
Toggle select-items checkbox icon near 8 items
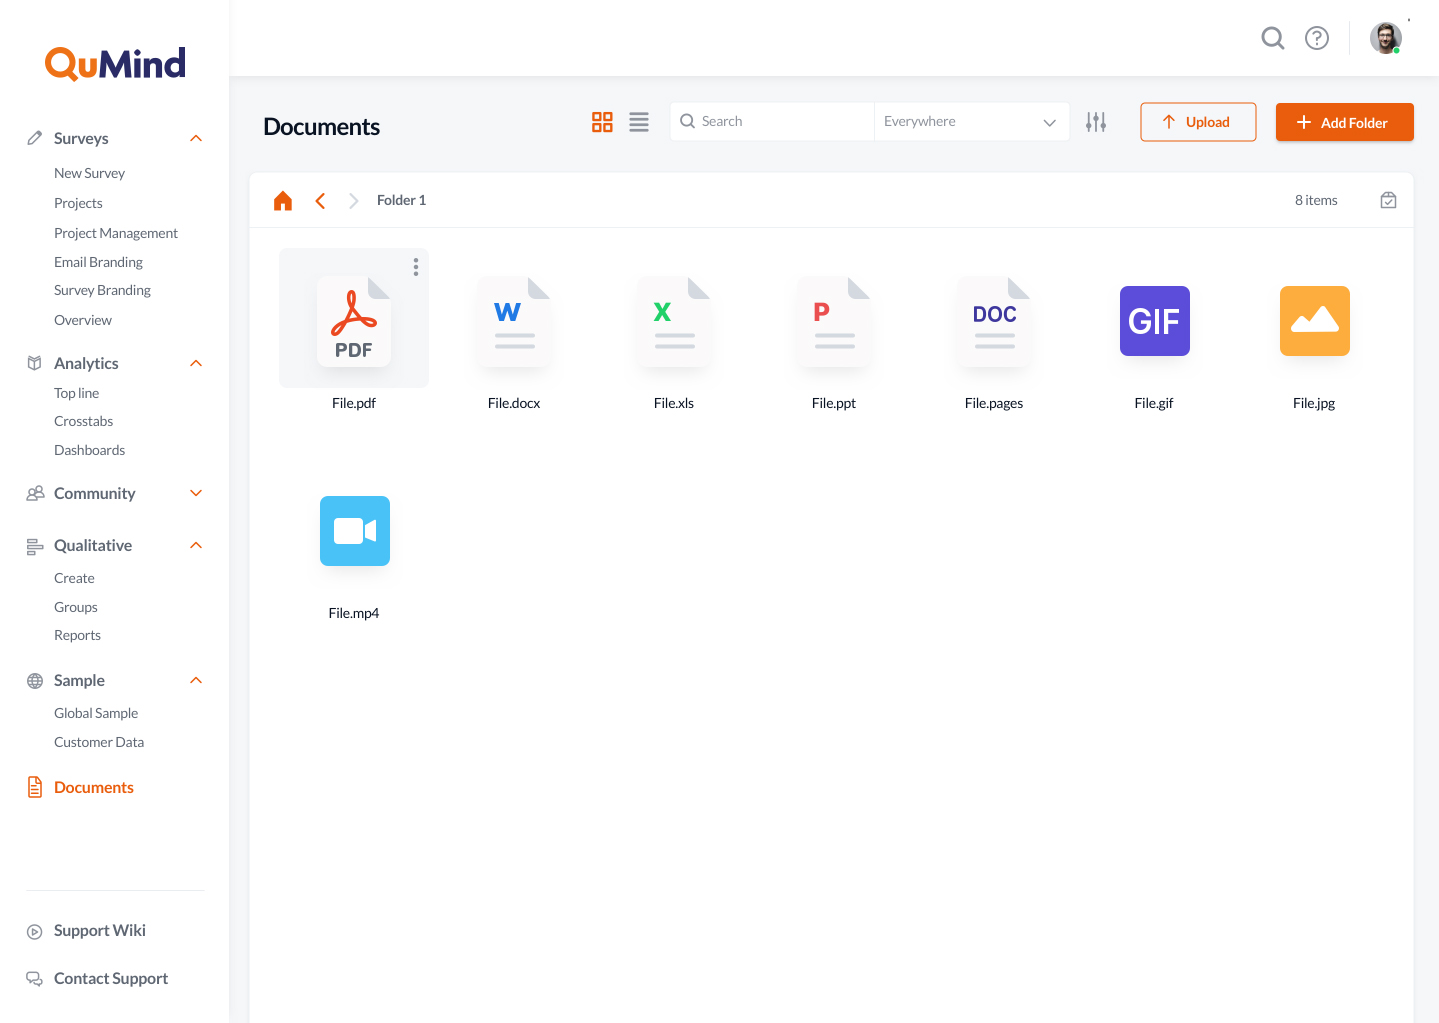1388,200
